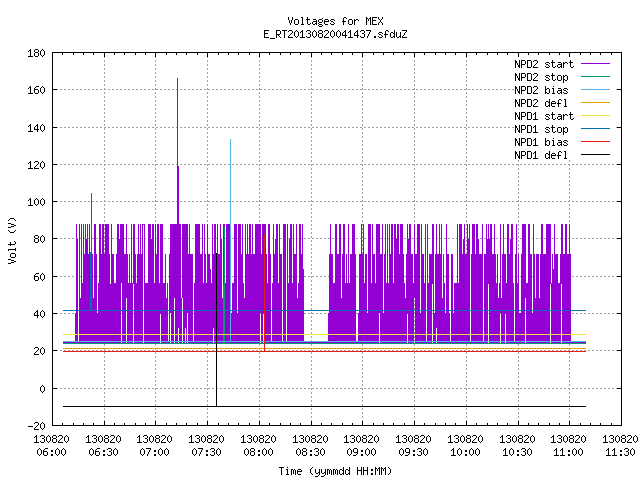
Task: Click the y-axis tick value 40
Action: [40, 314]
